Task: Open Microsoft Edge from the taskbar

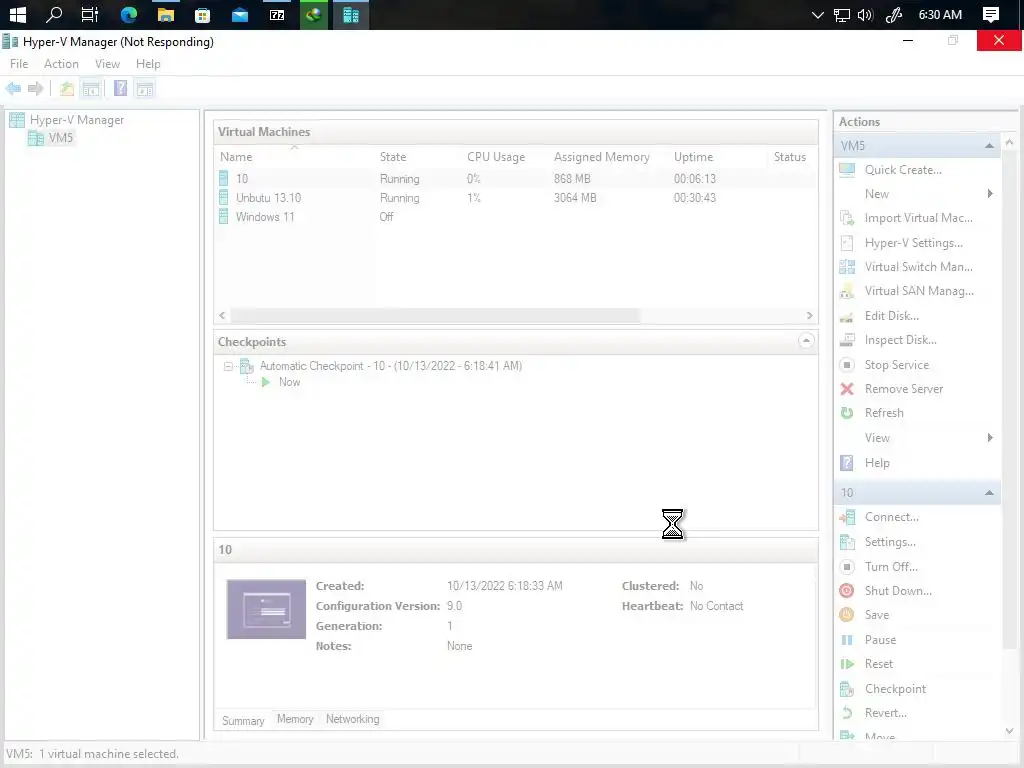Action: click(129, 14)
